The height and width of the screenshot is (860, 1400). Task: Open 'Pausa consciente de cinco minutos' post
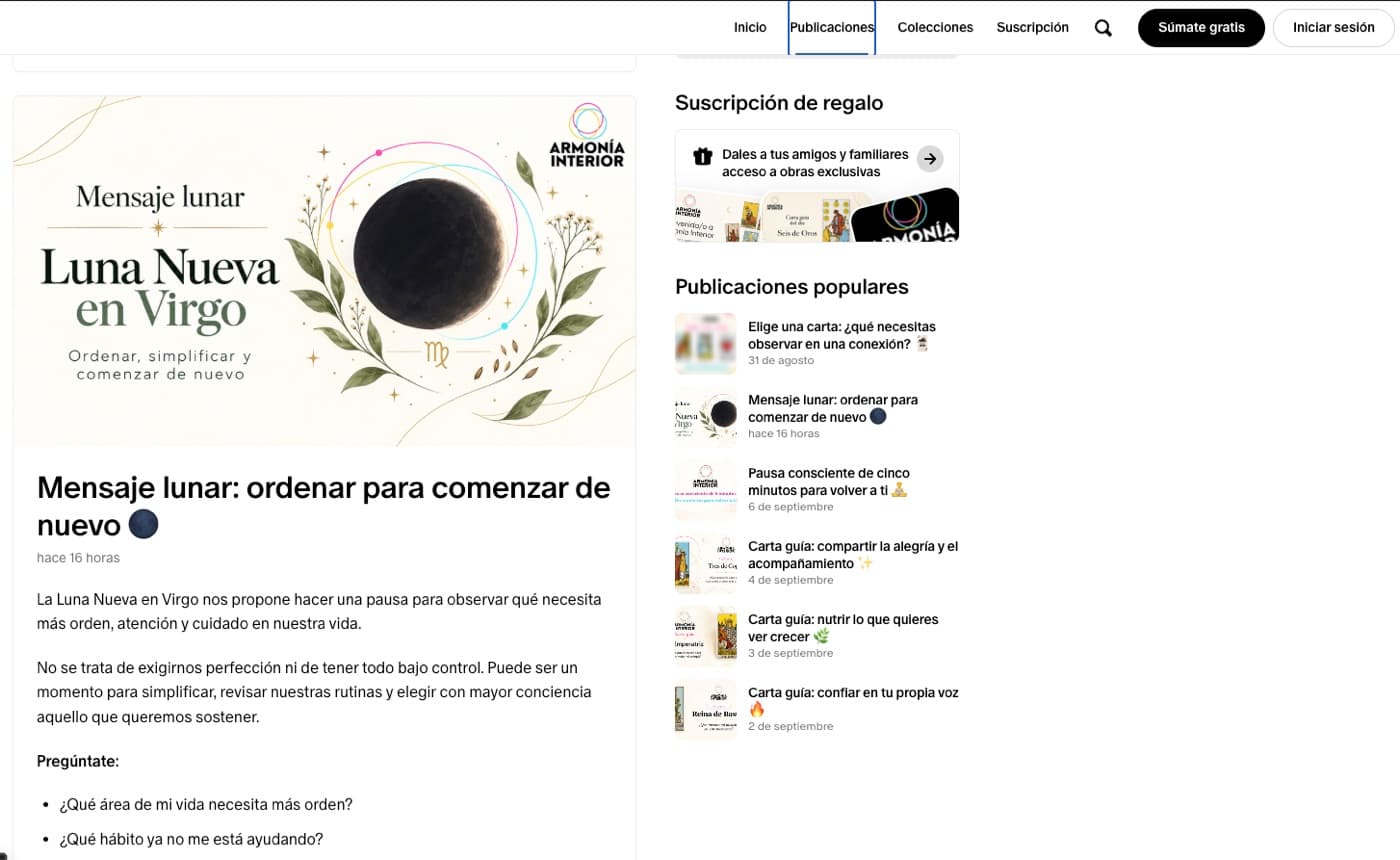829,481
